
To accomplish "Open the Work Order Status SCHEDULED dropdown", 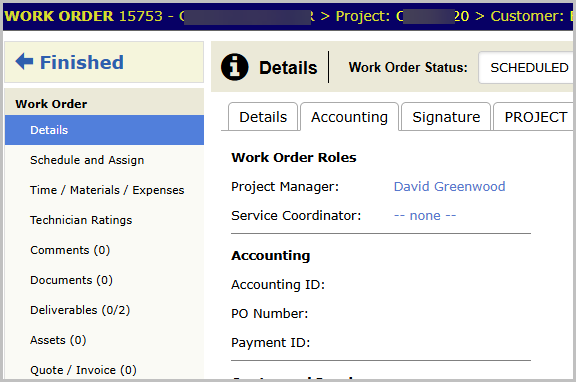I will pos(527,68).
